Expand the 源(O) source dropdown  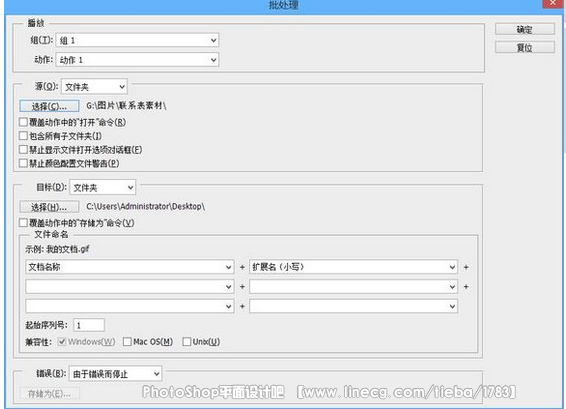95,87
